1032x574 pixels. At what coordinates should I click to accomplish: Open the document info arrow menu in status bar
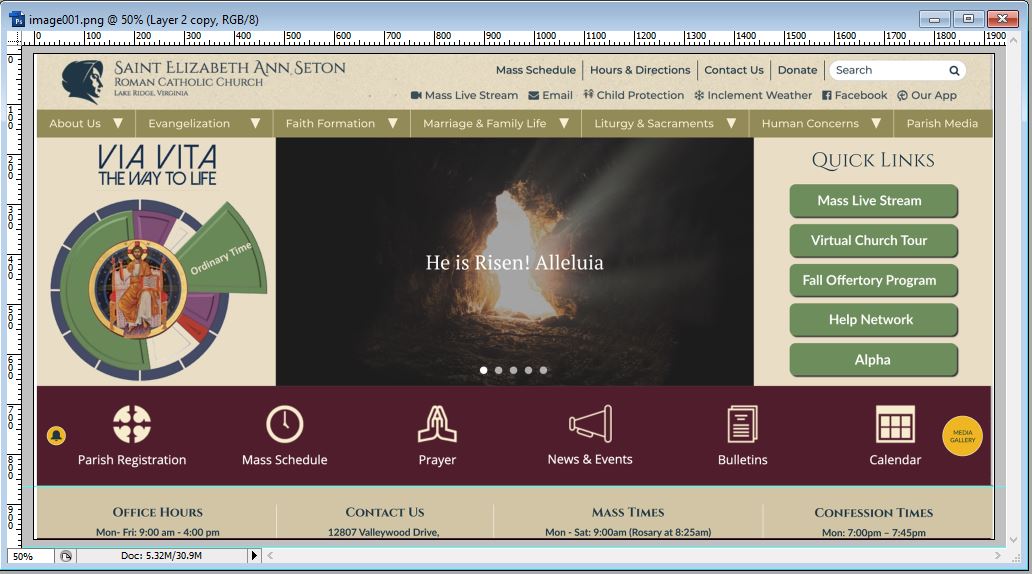254,555
